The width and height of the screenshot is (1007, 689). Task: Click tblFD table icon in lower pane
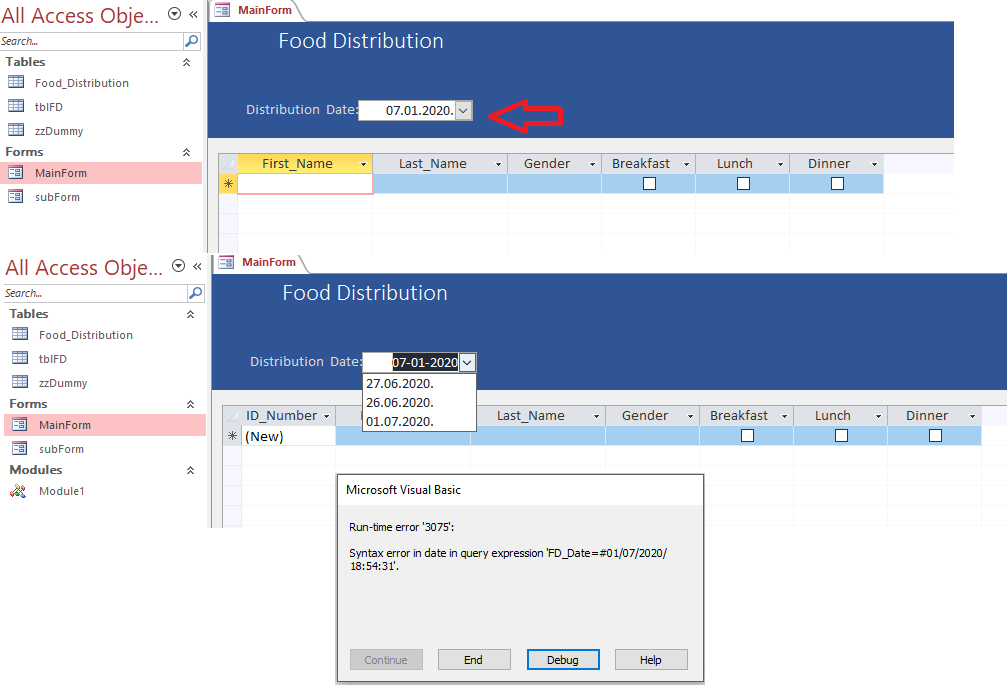(x=20, y=358)
